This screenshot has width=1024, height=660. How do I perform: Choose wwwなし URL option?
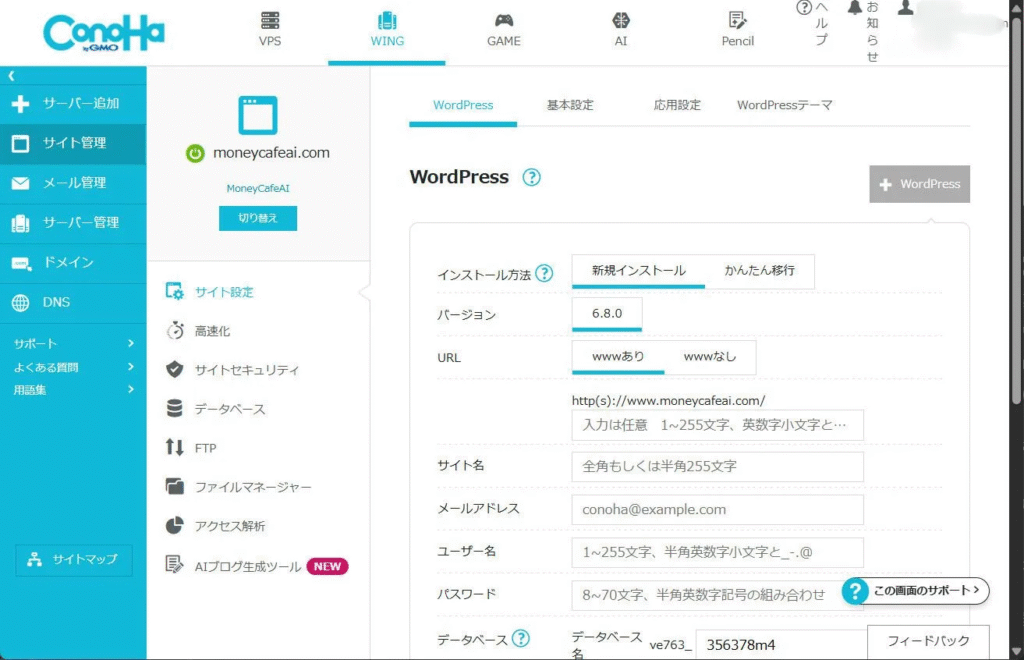coord(710,356)
